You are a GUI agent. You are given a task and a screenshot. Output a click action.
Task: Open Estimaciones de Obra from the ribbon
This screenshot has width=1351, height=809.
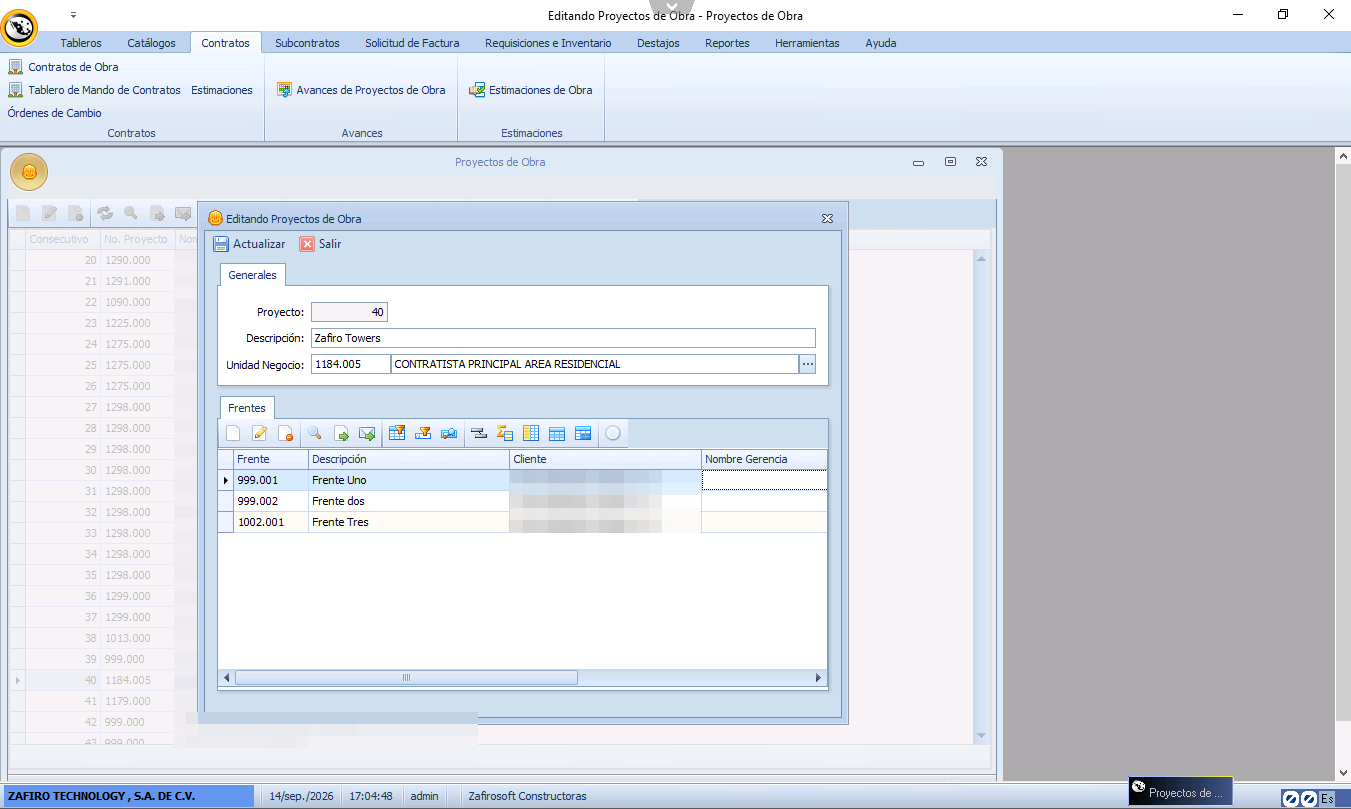[531, 90]
